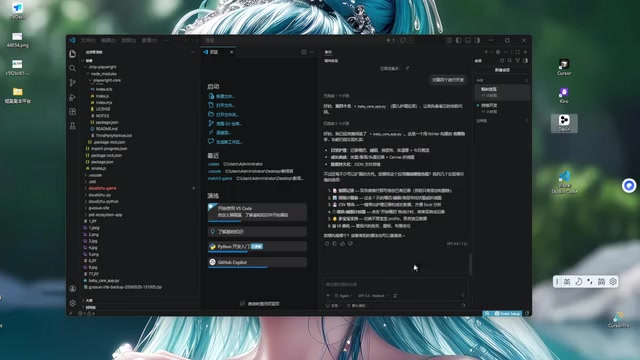Click the remote window indicator in status bar
640x360 pixels.
click(70, 313)
